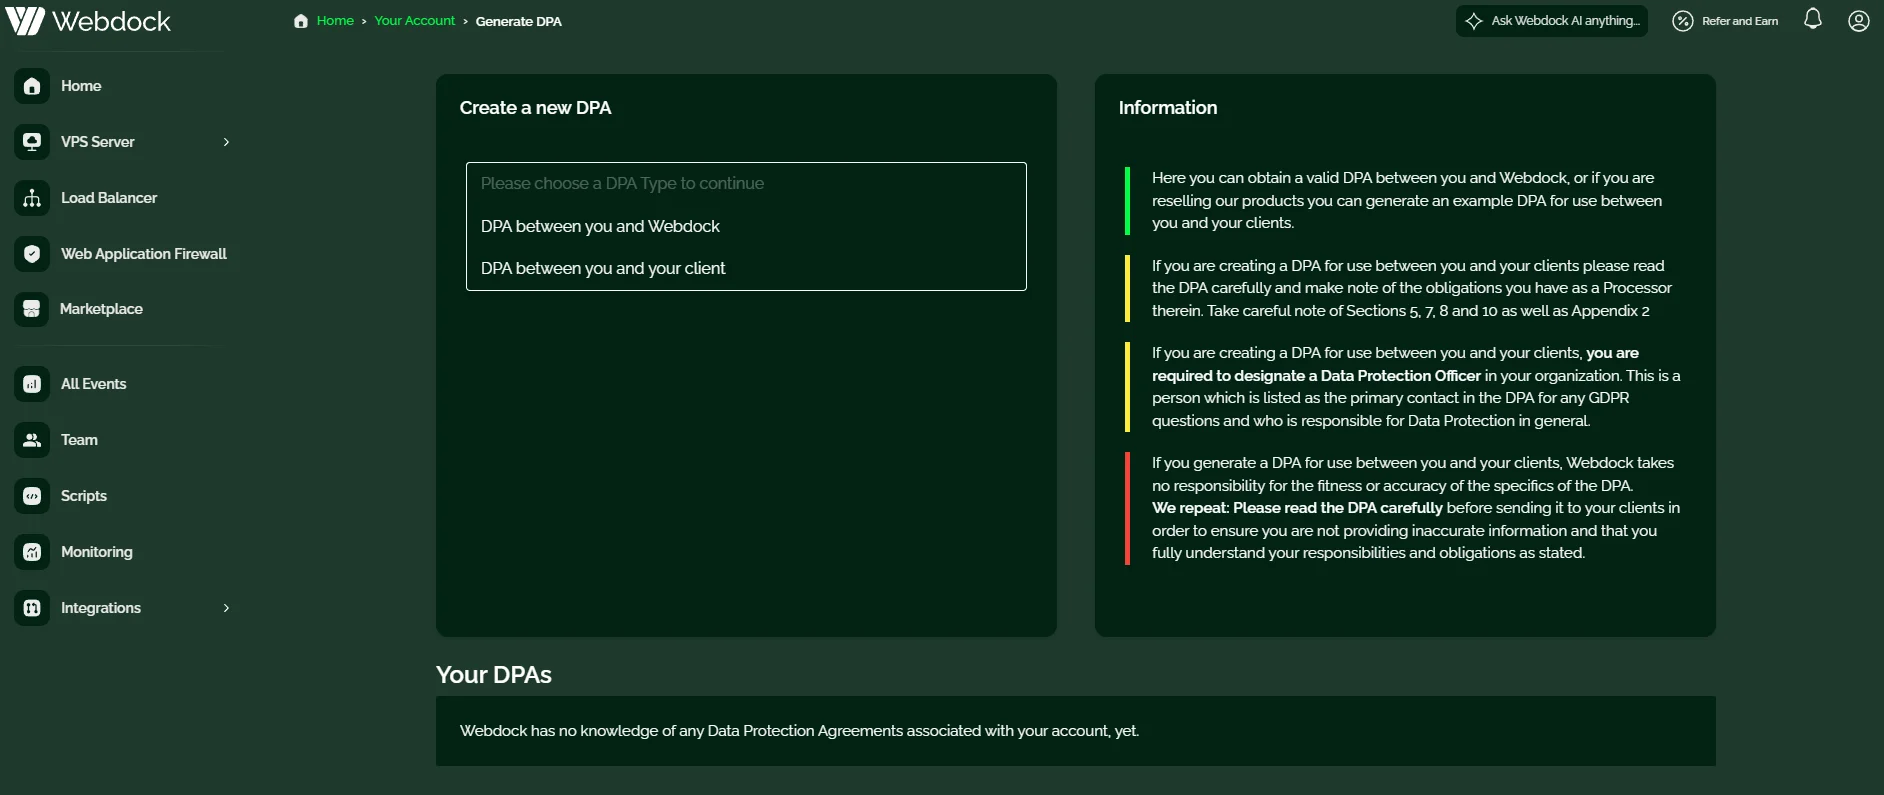Open All Events menu item

93,384
